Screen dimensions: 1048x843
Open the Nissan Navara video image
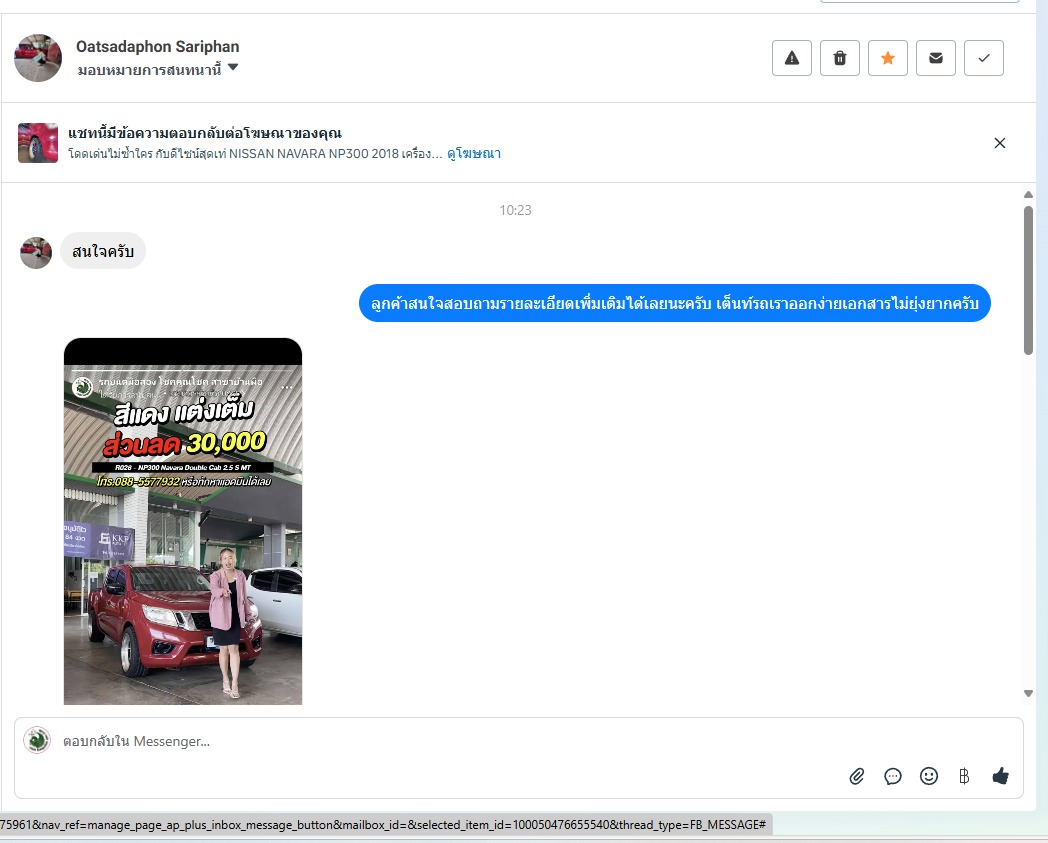coord(183,521)
